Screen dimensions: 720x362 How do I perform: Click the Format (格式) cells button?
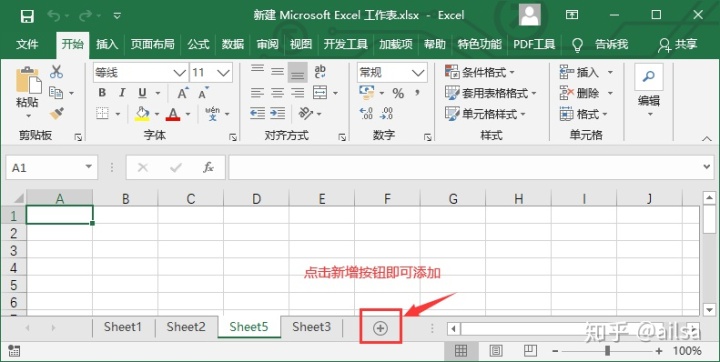point(583,114)
